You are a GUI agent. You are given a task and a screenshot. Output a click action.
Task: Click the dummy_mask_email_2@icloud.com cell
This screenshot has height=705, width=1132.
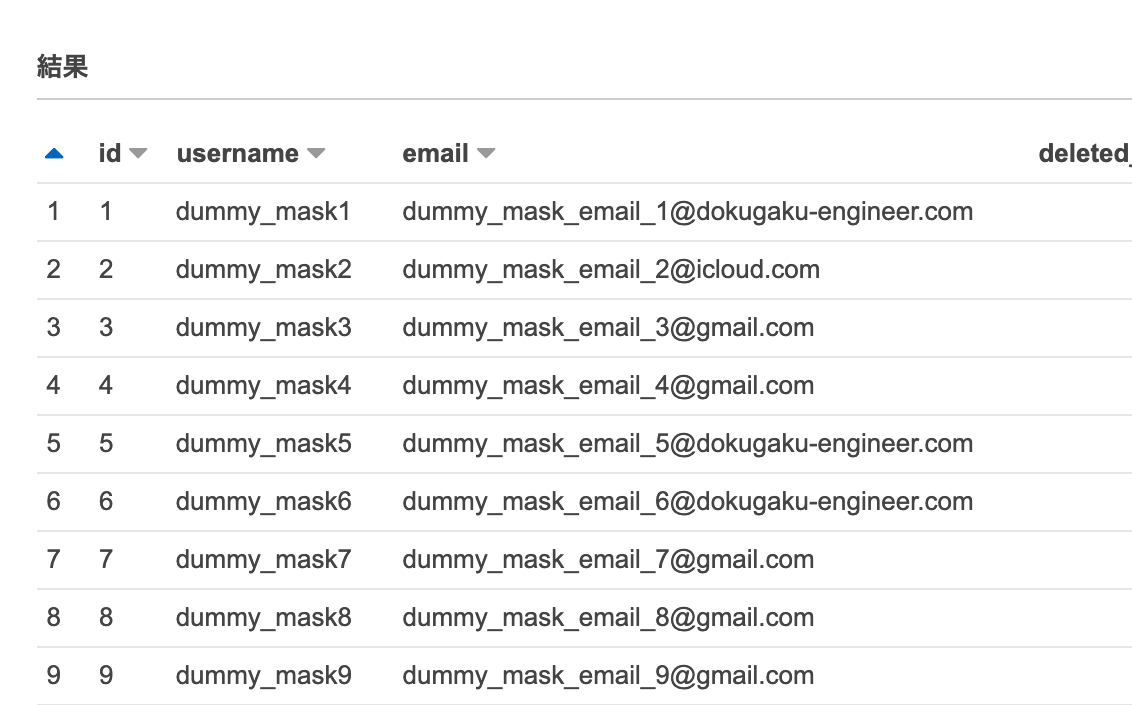point(611,270)
